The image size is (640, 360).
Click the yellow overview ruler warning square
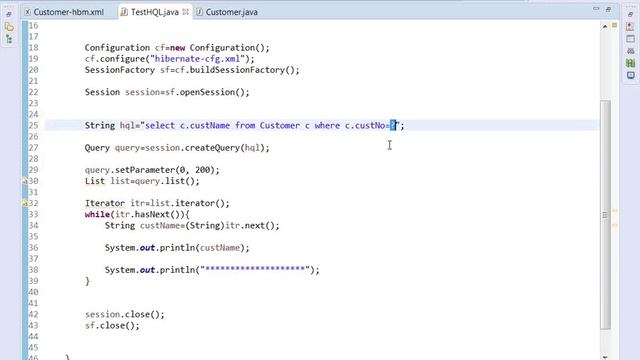tap(614, 25)
